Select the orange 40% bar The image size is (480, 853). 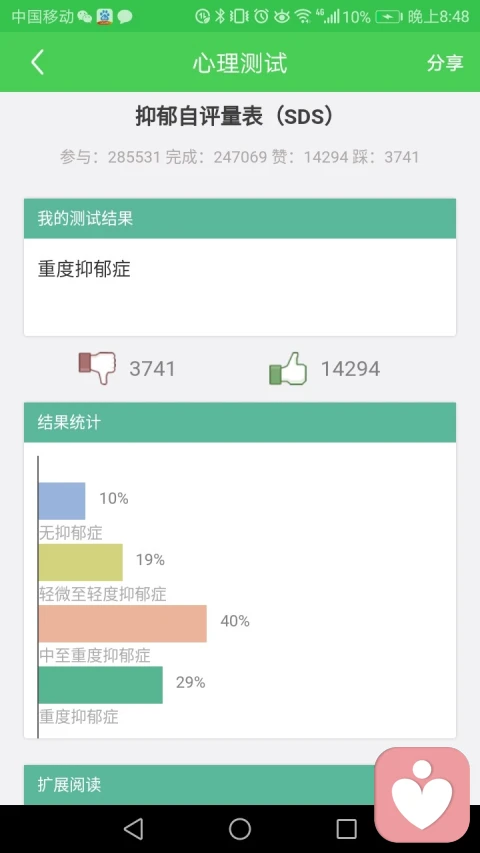pos(123,623)
